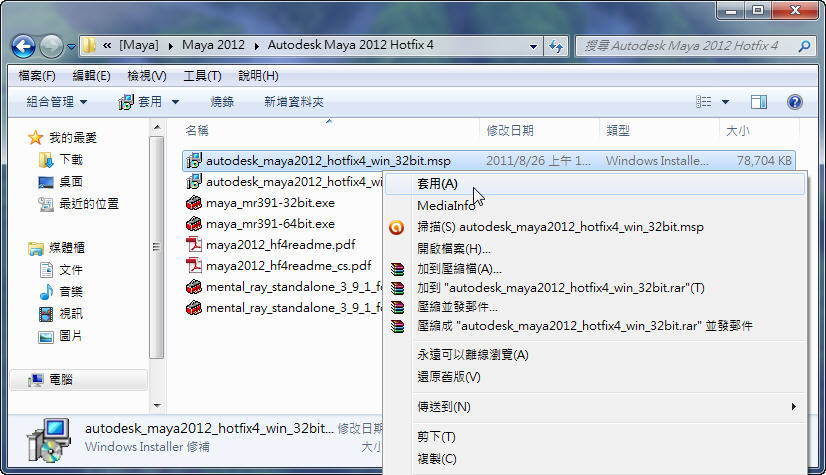
Task: Click the large installer icon in details pane
Action: coord(49,440)
